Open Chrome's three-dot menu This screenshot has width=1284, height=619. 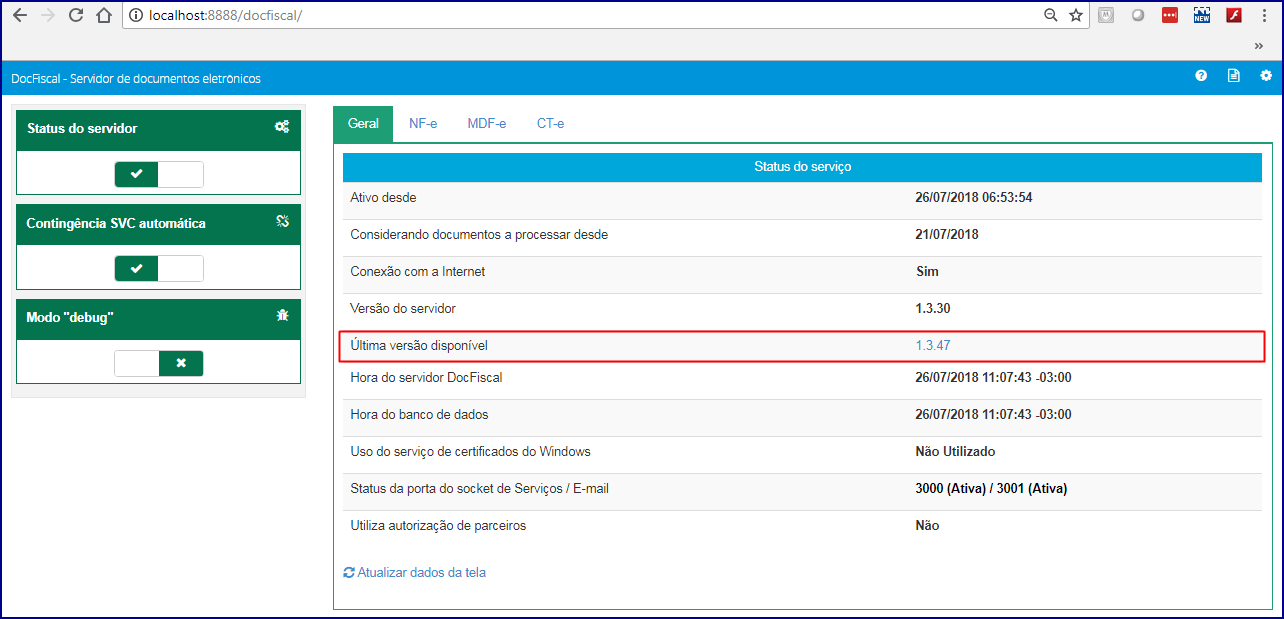click(x=1266, y=15)
